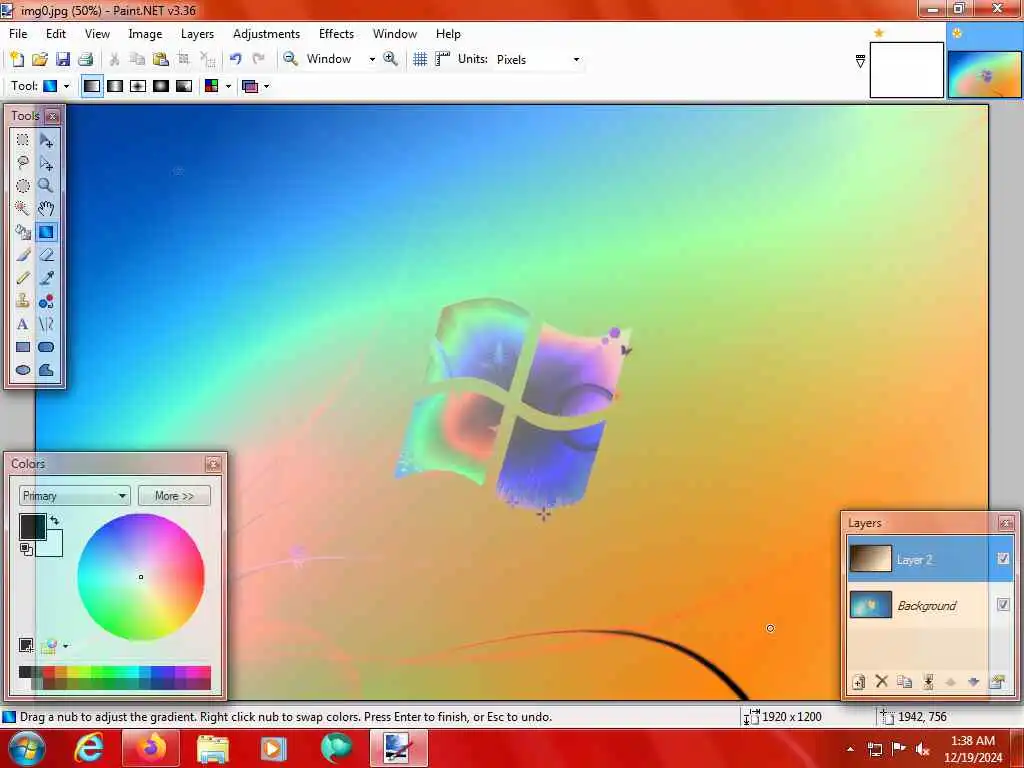This screenshot has width=1024, height=768.
Task: Select the Move Selection tool
Action: coord(46,163)
